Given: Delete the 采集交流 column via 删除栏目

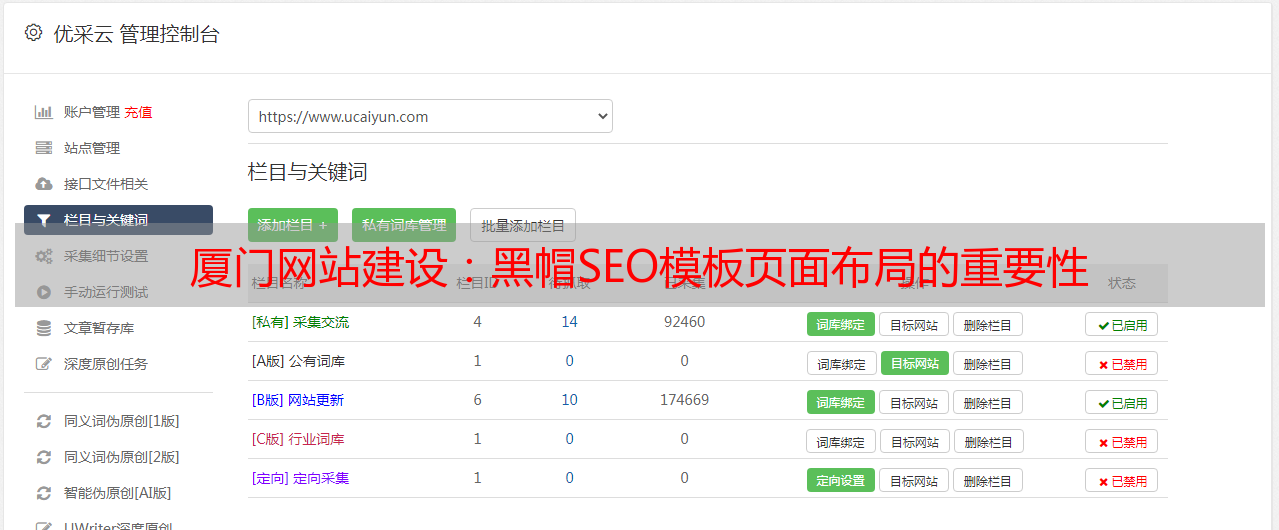Looking at the screenshot, I should (x=988, y=324).
